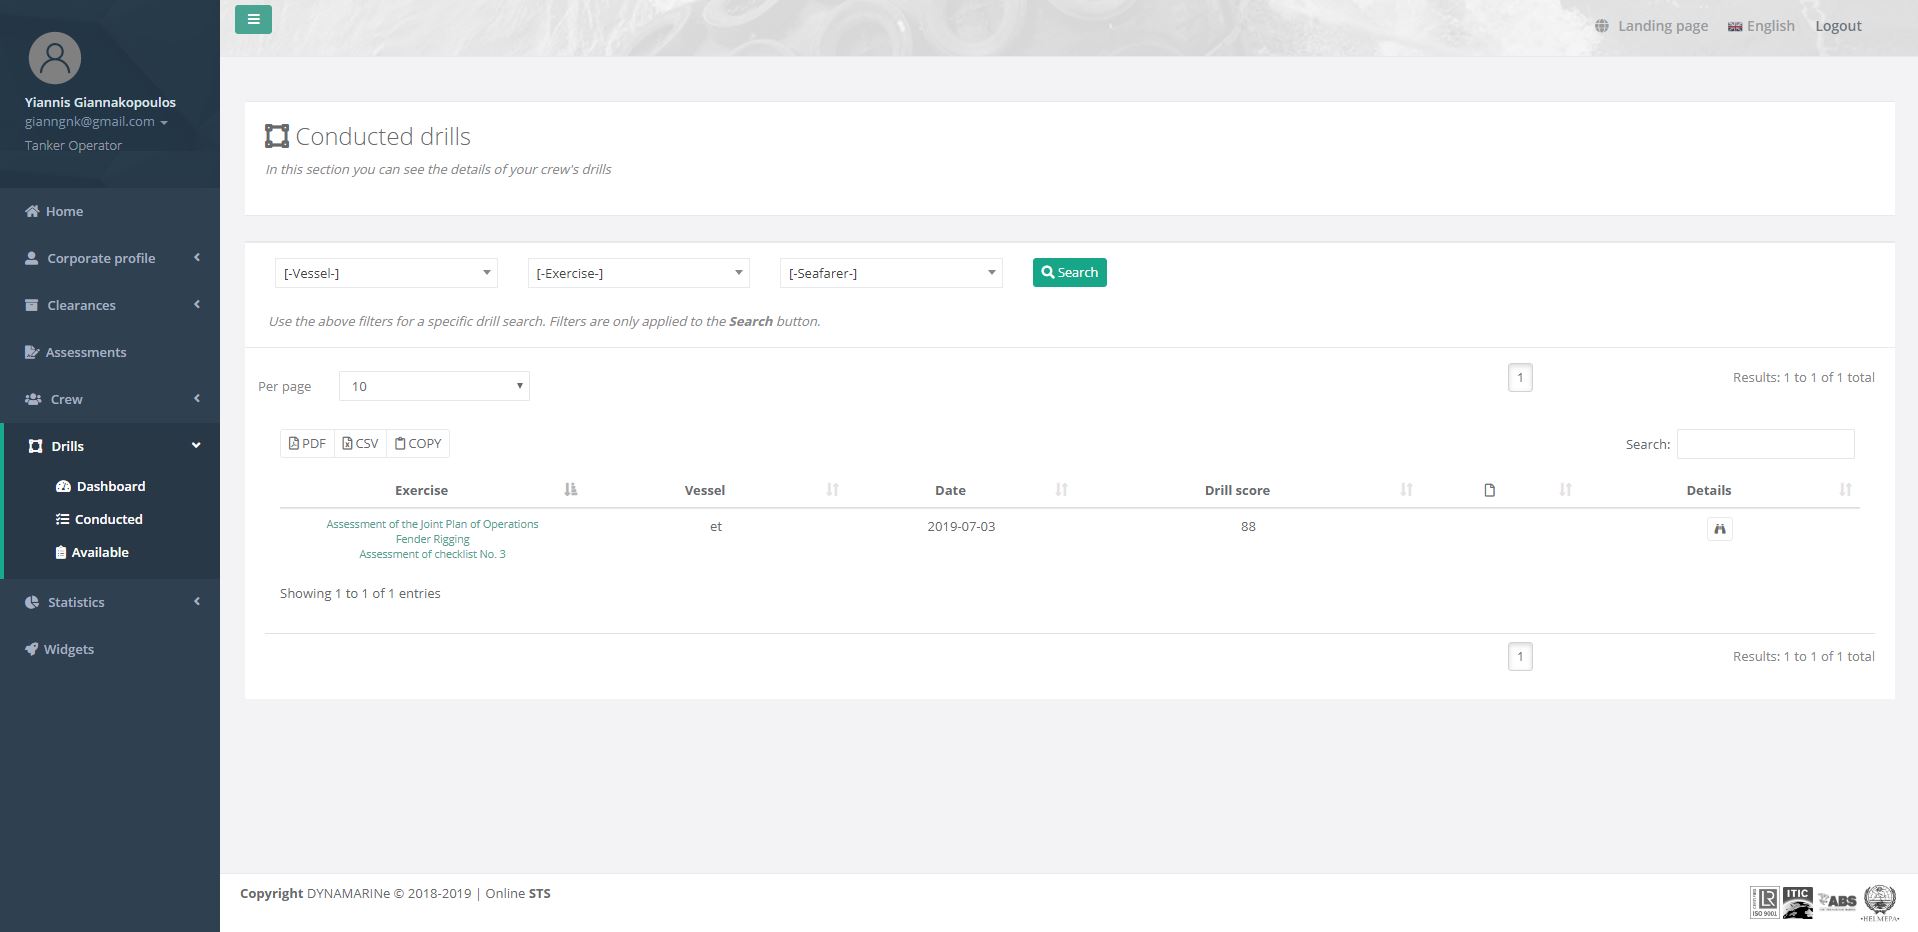Focus the table Search input field

pyautogui.click(x=1765, y=444)
